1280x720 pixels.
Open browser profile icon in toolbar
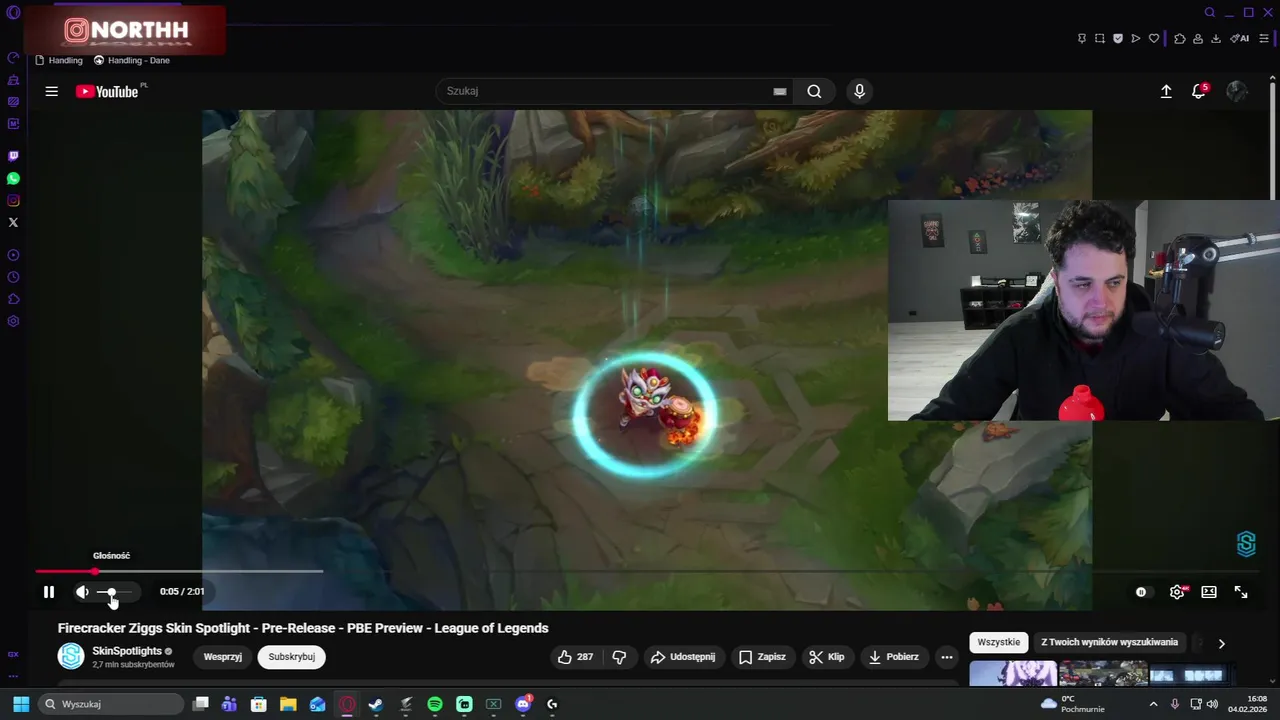point(1198,38)
